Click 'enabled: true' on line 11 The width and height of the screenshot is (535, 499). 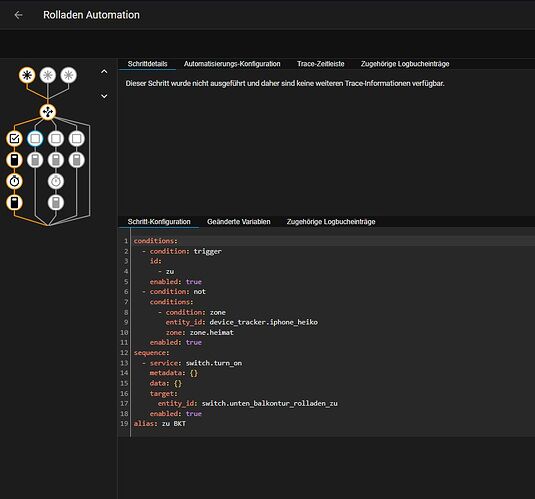(x=175, y=342)
